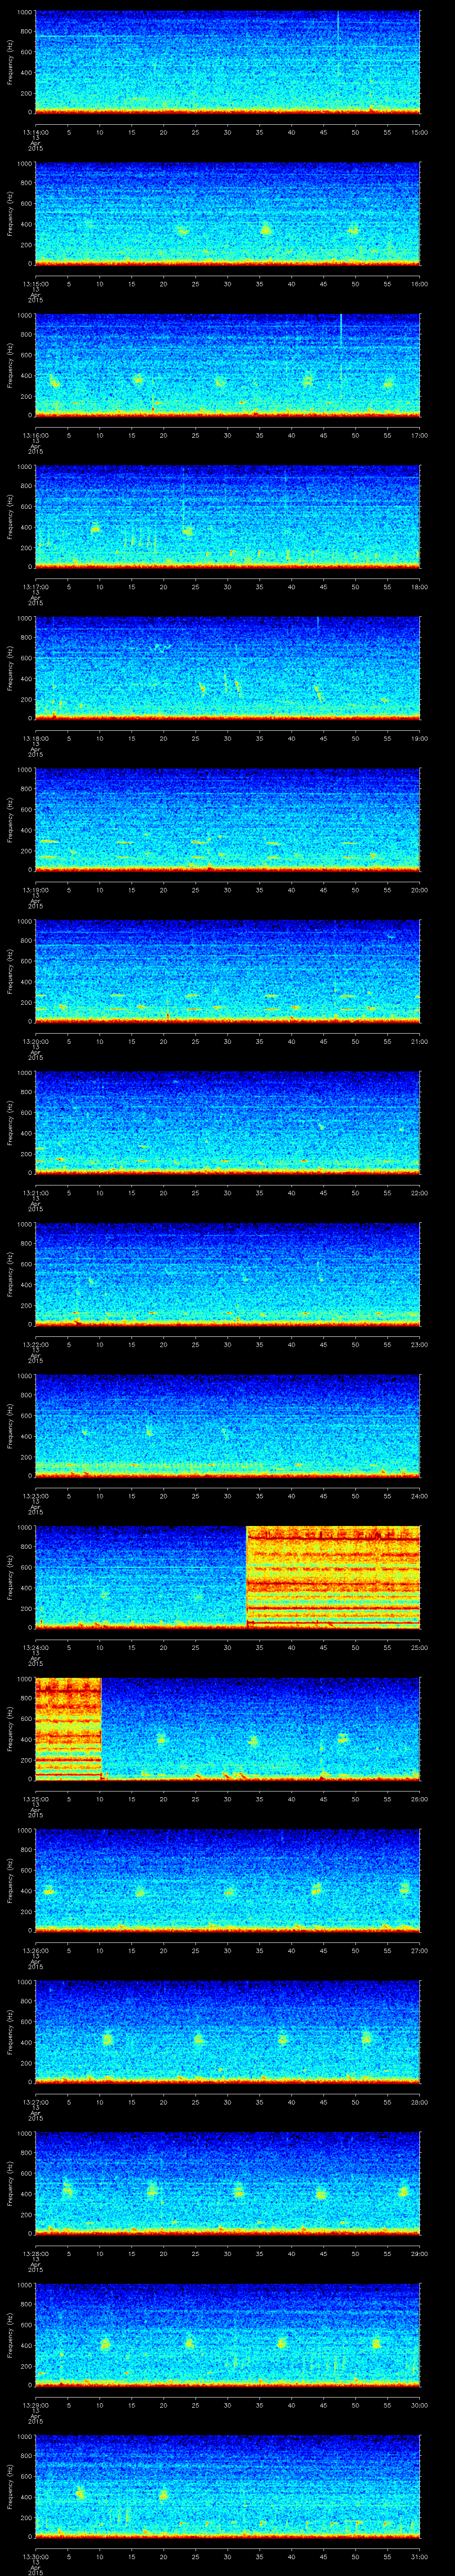
Task: Click the "29:00" end time label
Action: (419, 2252)
